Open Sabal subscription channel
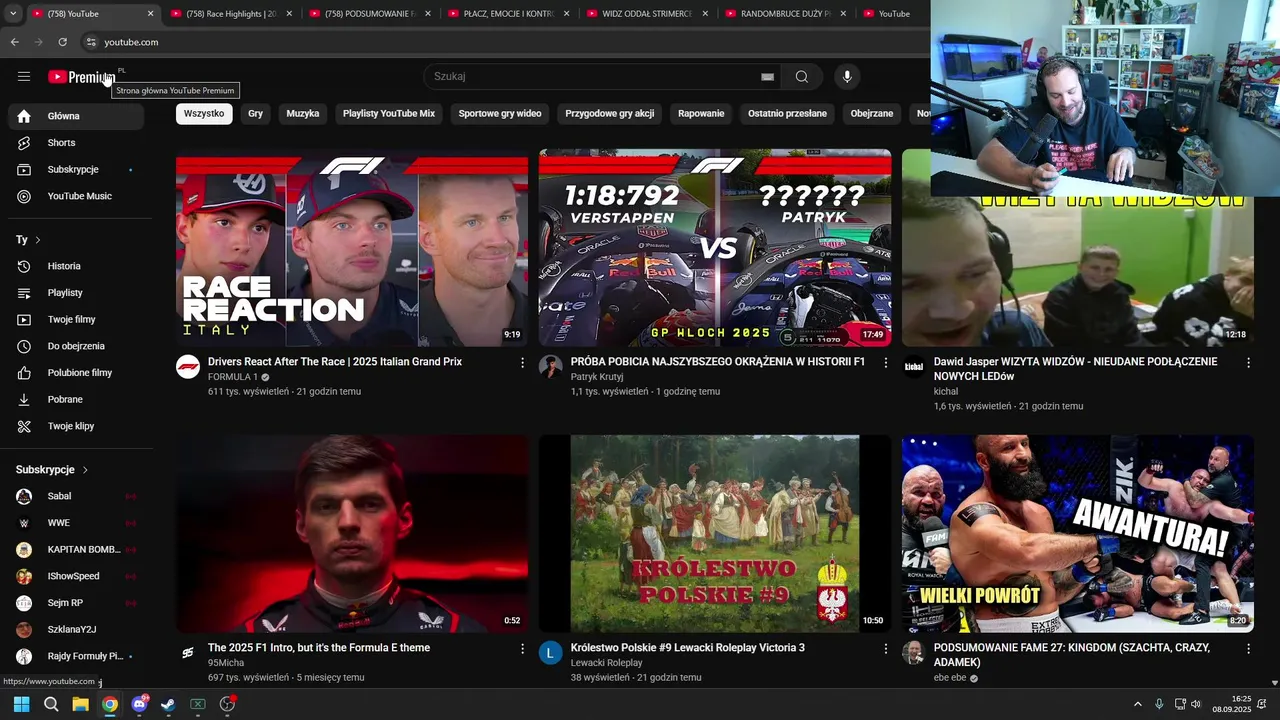Image resolution: width=1280 pixels, height=720 pixels. (x=76, y=496)
